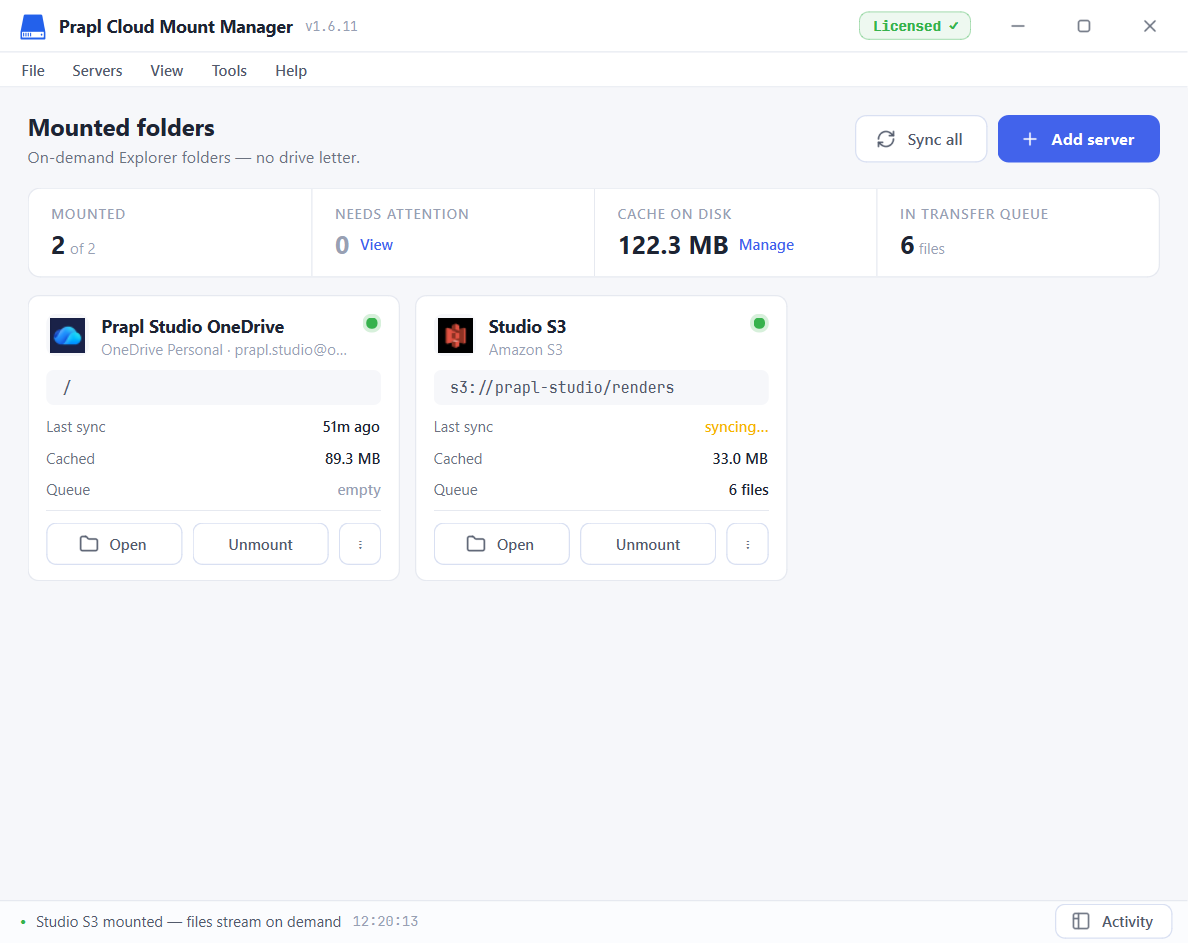
Task: Click the '6 files' queue value on Studio S3
Action: coord(749,490)
